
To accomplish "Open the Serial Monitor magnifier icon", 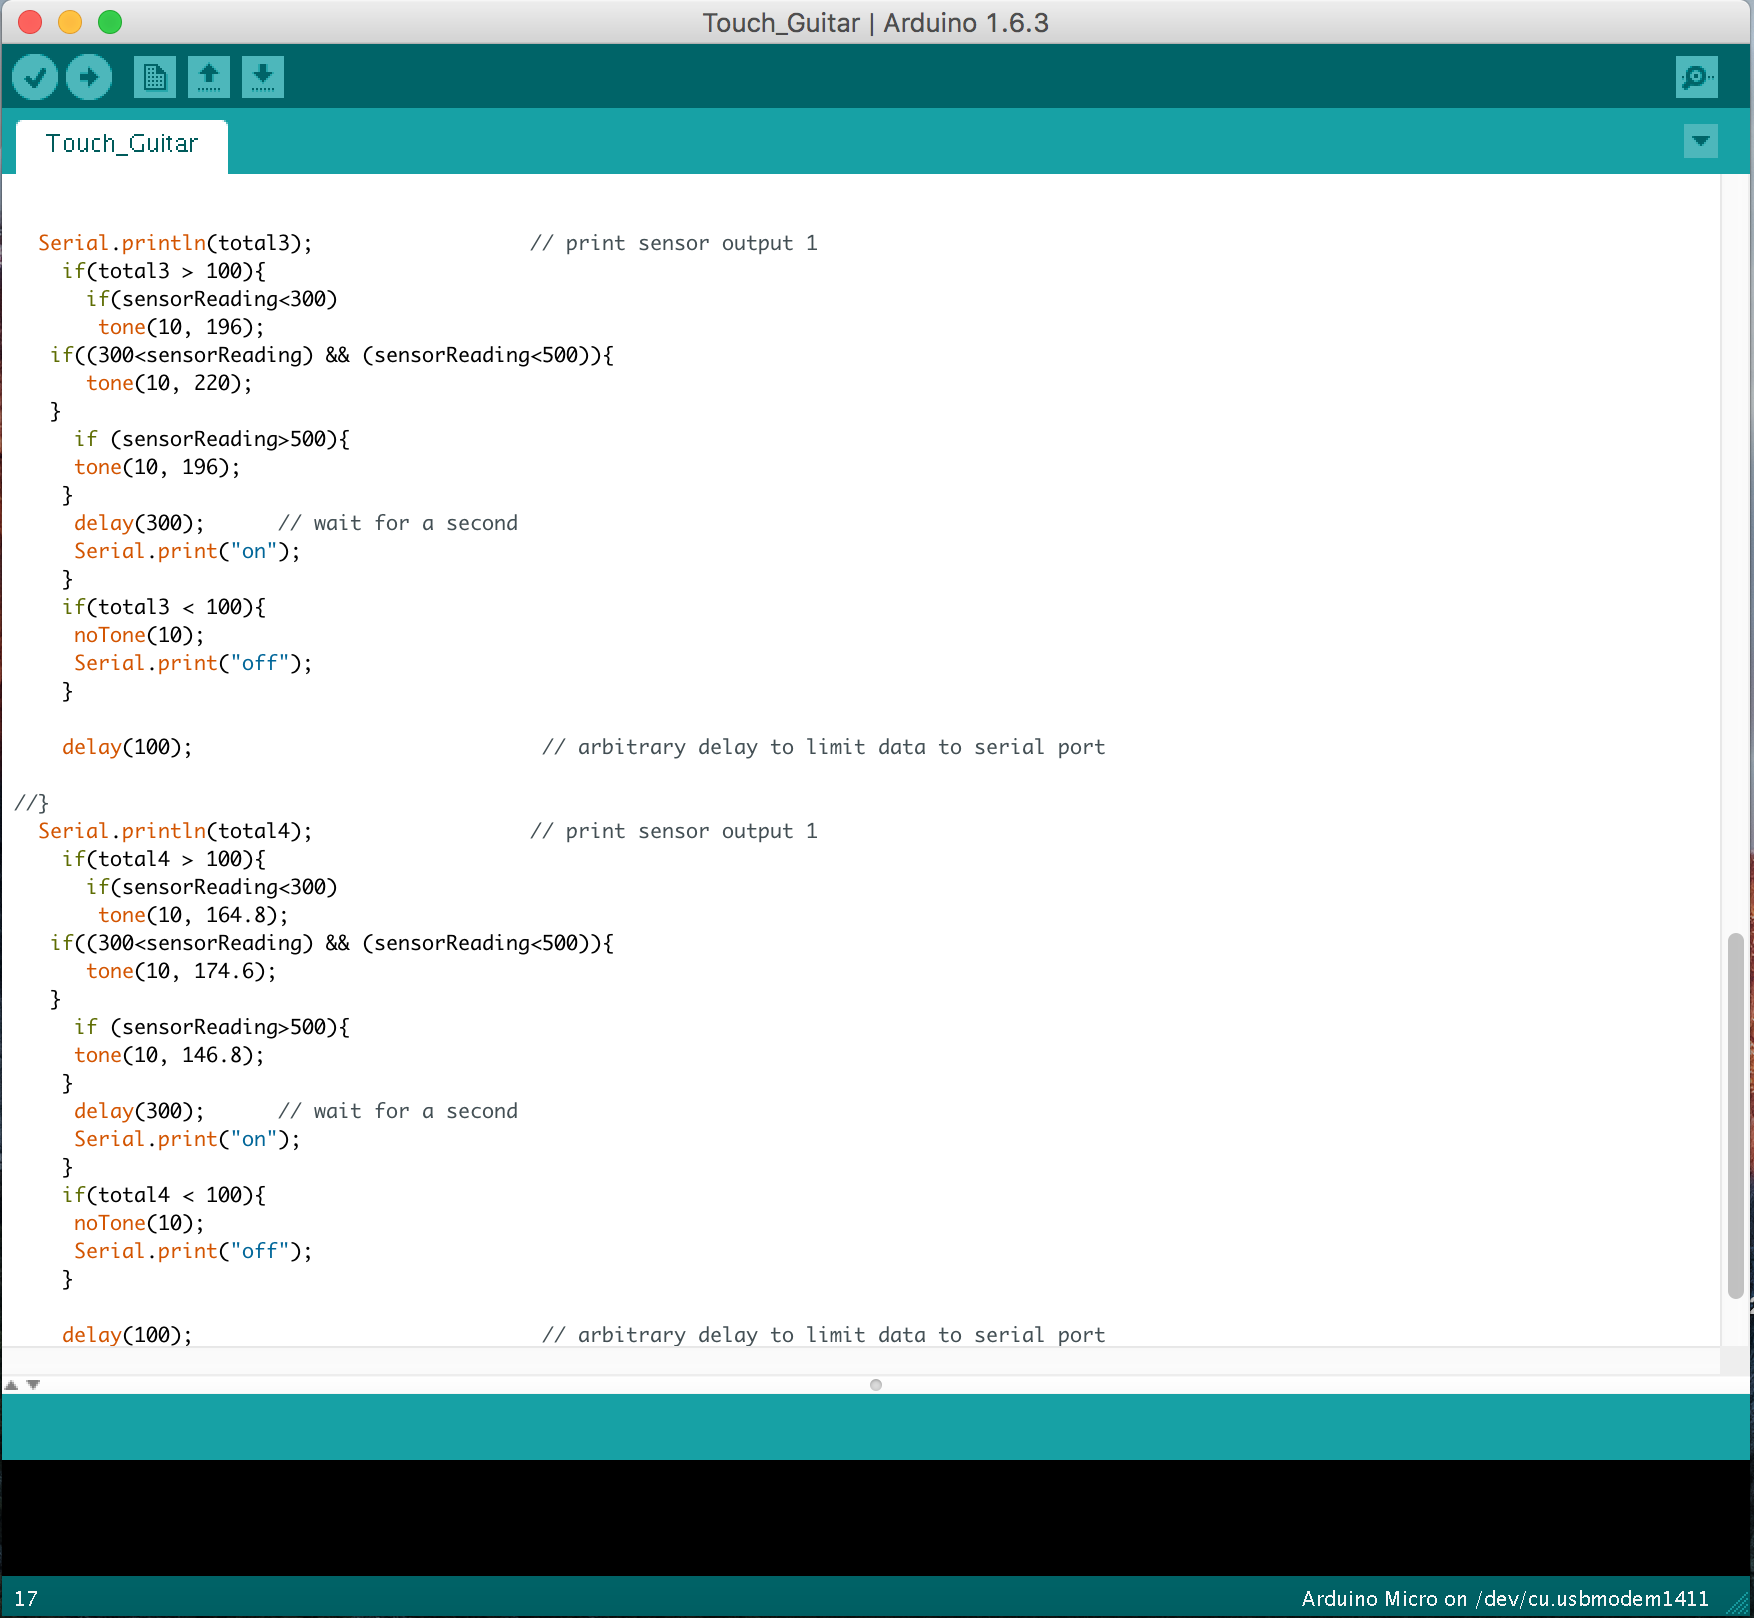I will point(1696,77).
